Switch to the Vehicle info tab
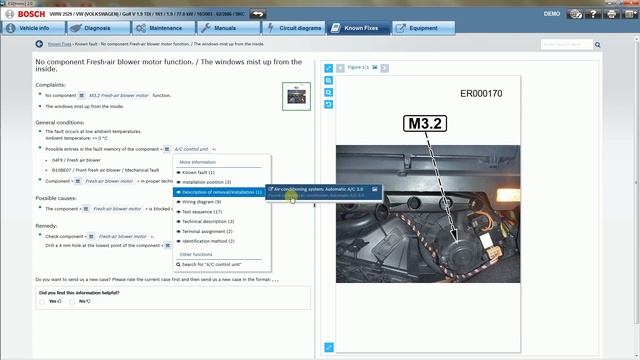The image size is (640, 360). pos(34,28)
